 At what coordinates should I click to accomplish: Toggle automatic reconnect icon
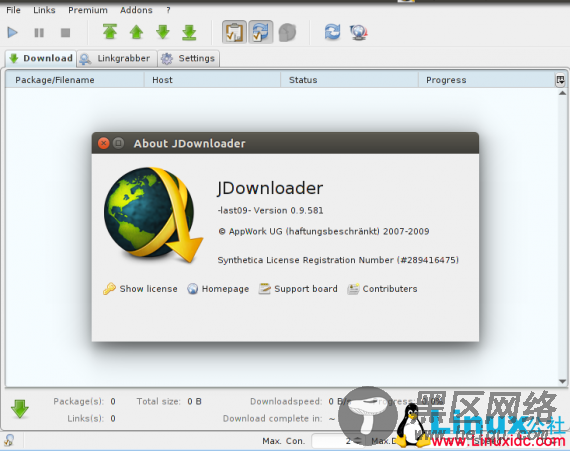tap(261, 32)
